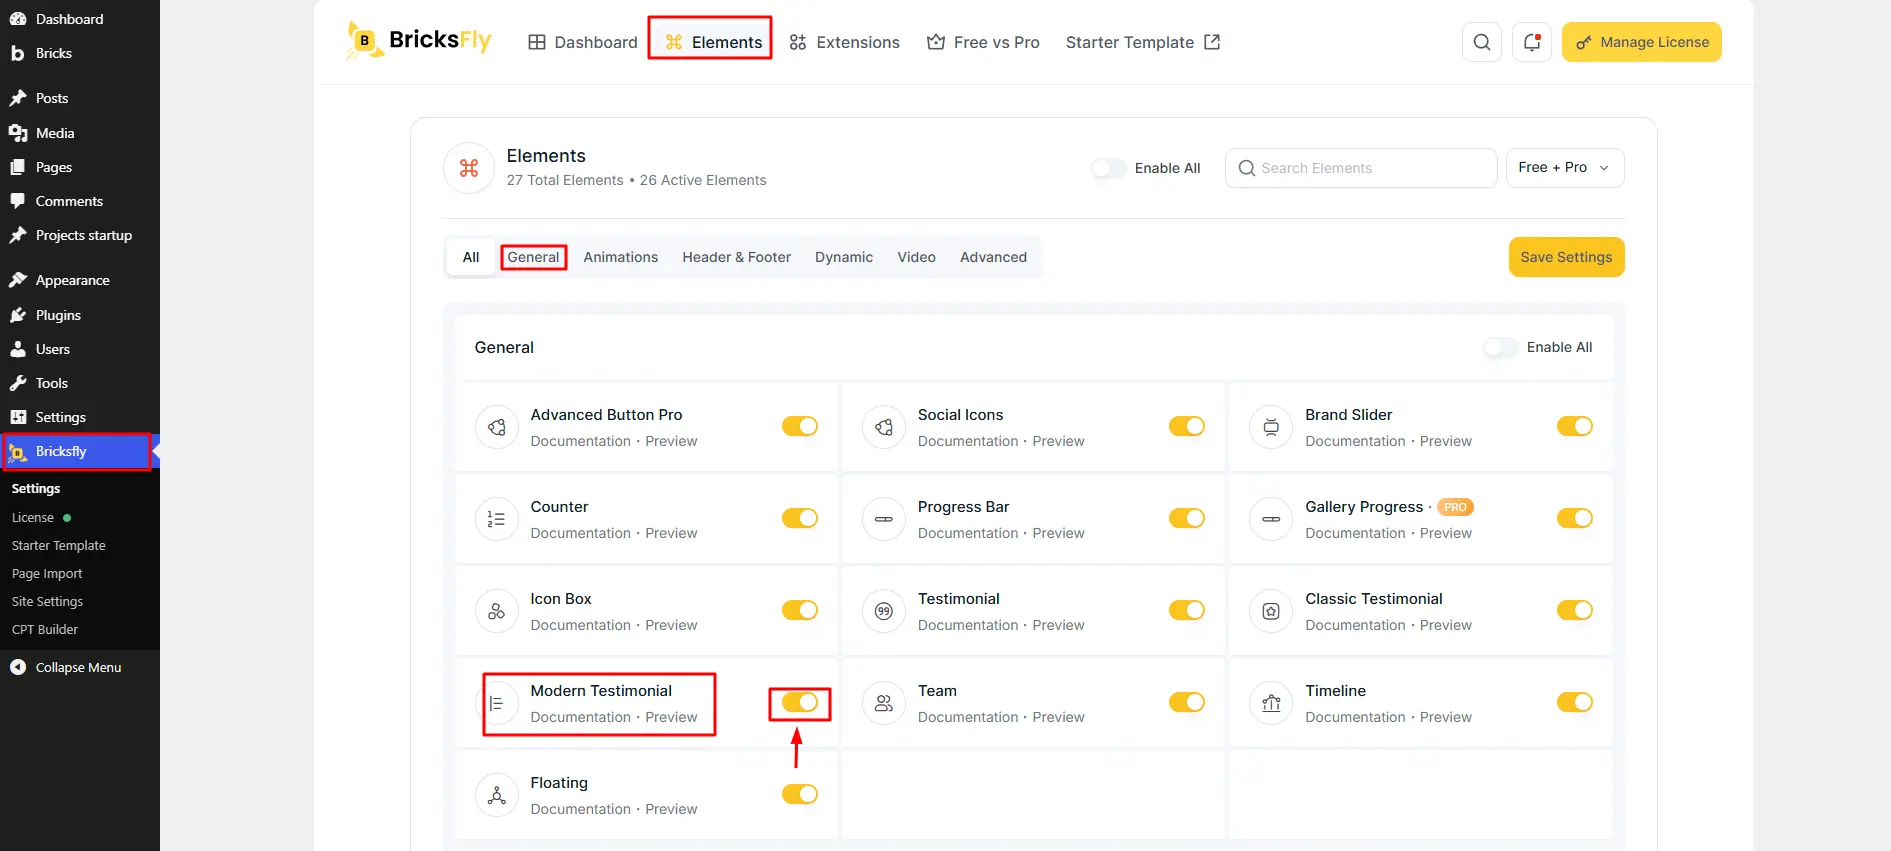This screenshot has width=1891, height=851.
Task: Focus the Search Elements field
Action: pyautogui.click(x=1361, y=168)
